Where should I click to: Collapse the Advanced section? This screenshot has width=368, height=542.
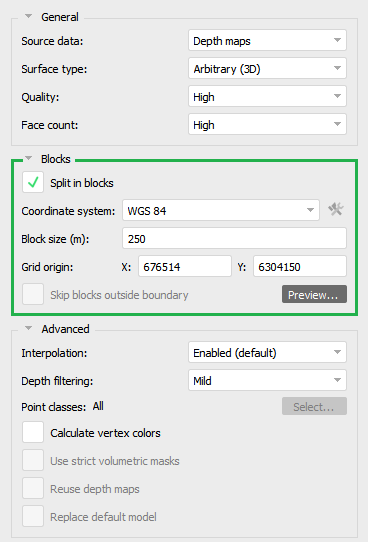coord(29,328)
